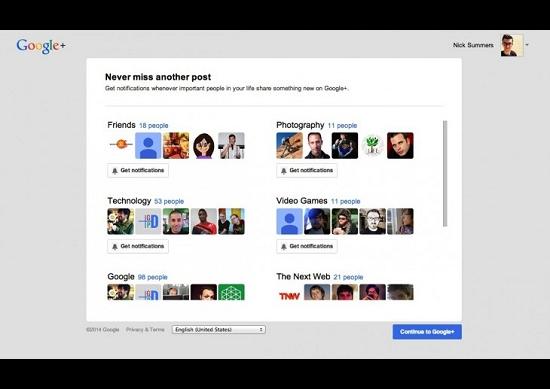This screenshot has height=389, width=550.
Task: Select the green geometric cube avatar in Google circle
Action: pyautogui.click(x=232, y=292)
